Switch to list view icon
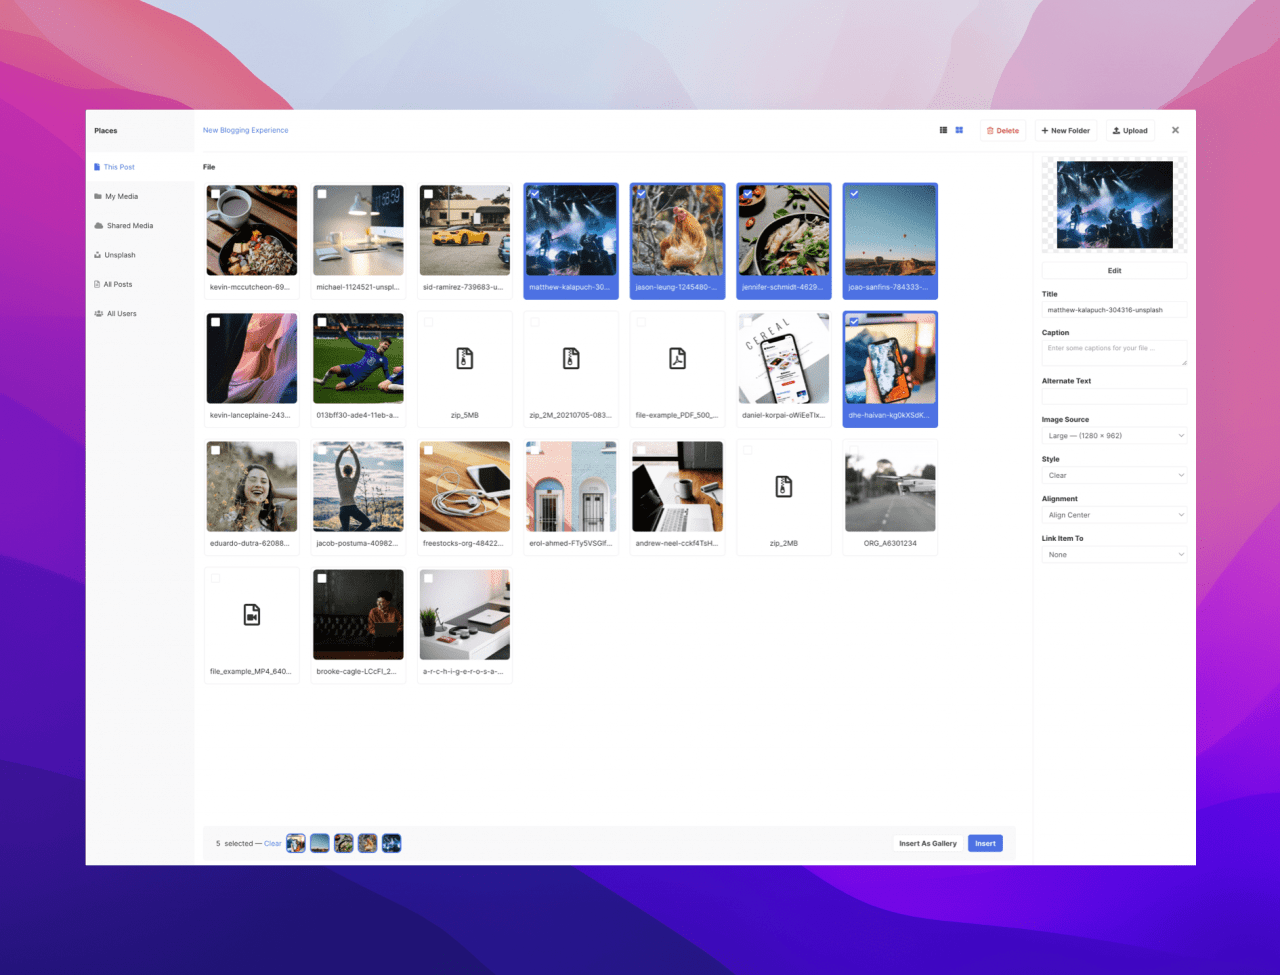 pos(943,130)
